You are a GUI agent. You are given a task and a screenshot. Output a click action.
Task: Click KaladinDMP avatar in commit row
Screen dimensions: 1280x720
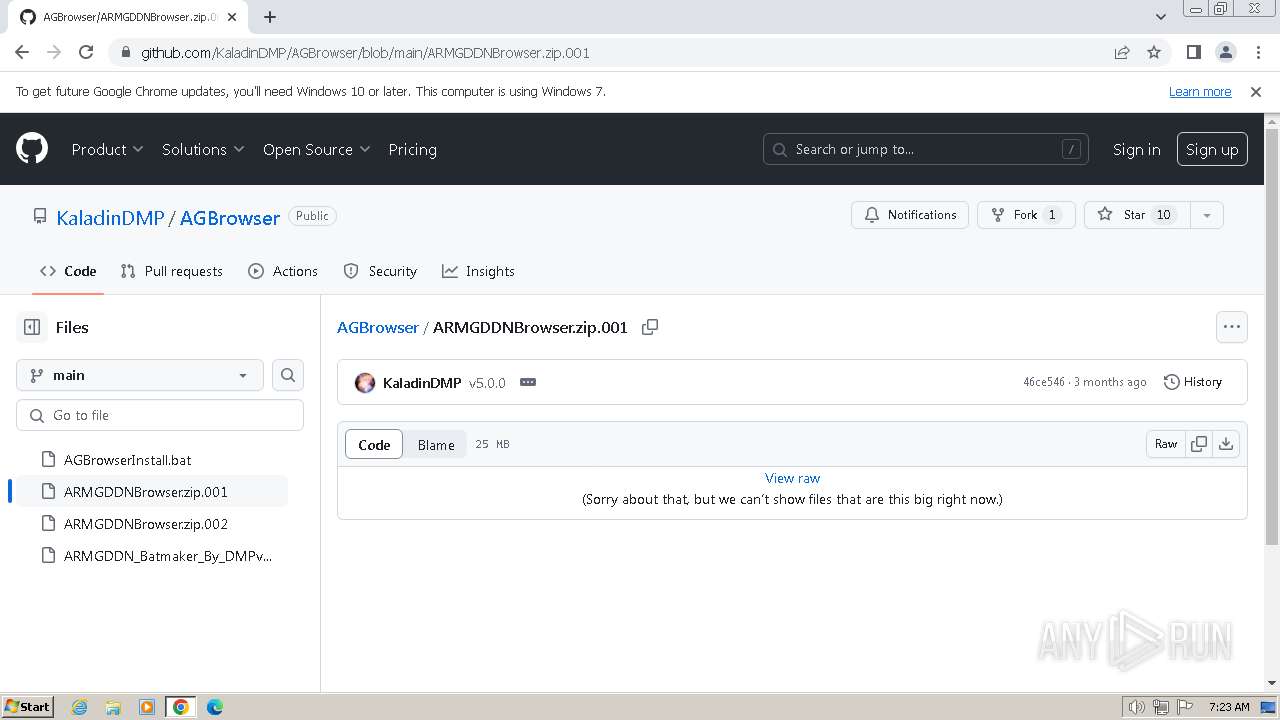tap(365, 383)
